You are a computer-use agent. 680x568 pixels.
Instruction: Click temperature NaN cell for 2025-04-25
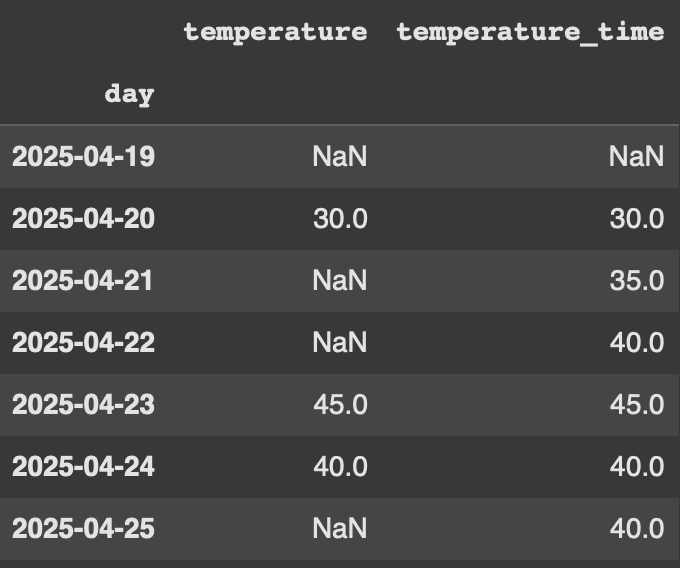point(340,528)
